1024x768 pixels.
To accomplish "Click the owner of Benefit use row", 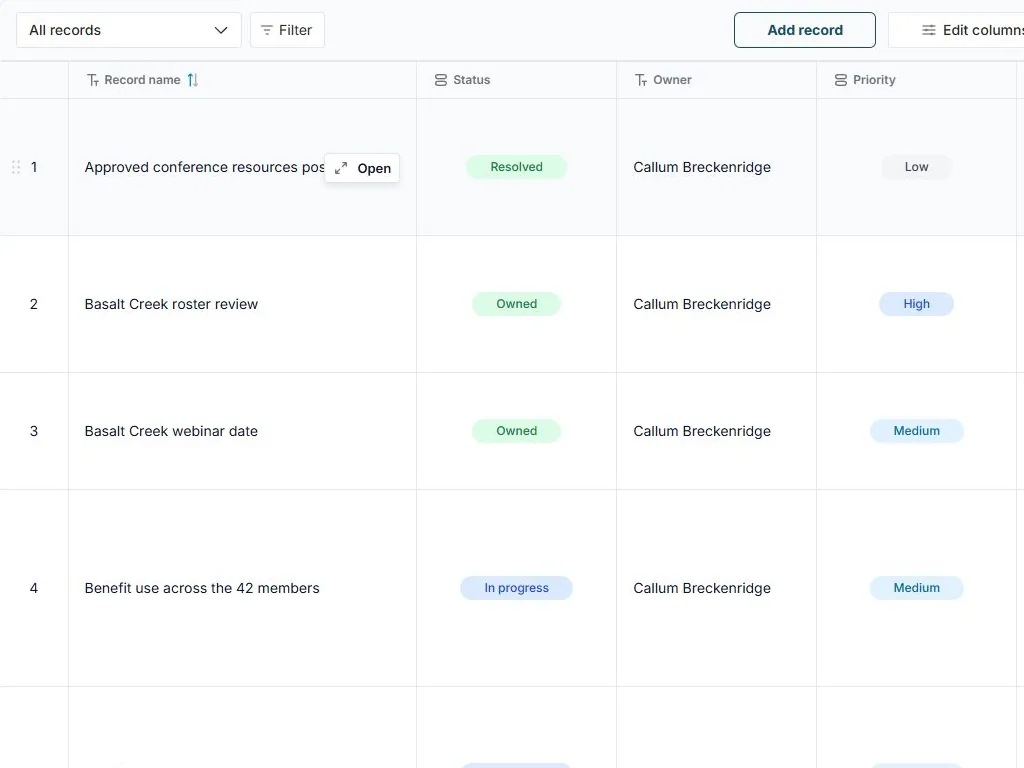I will pyautogui.click(x=702, y=588).
